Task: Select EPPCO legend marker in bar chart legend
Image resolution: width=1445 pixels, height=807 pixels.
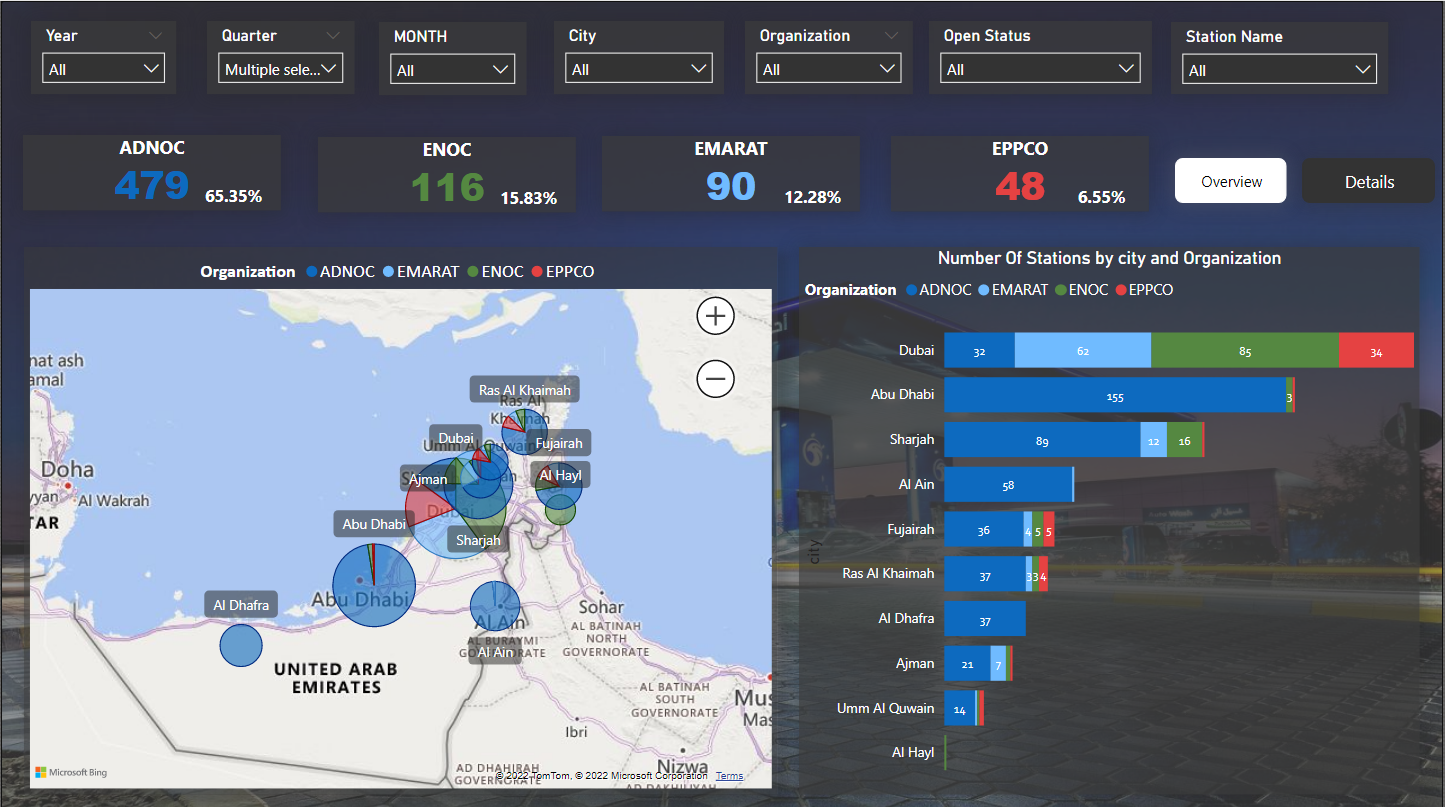Action: [x=1122, y=290]
